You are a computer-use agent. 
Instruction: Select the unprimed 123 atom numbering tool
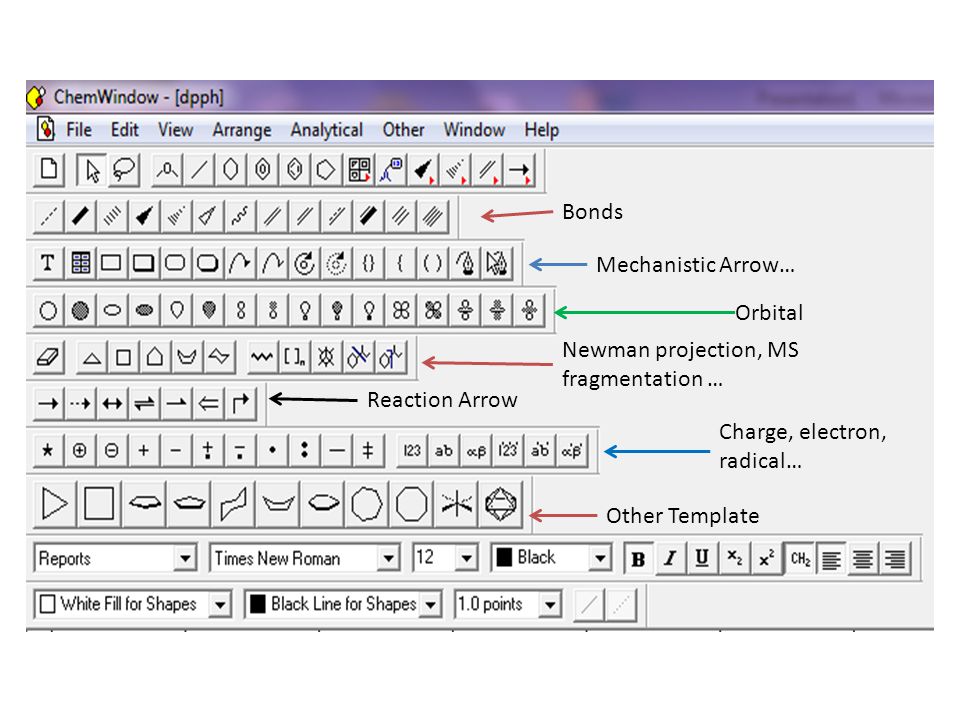pyautogui.click(x=412, y=451)
